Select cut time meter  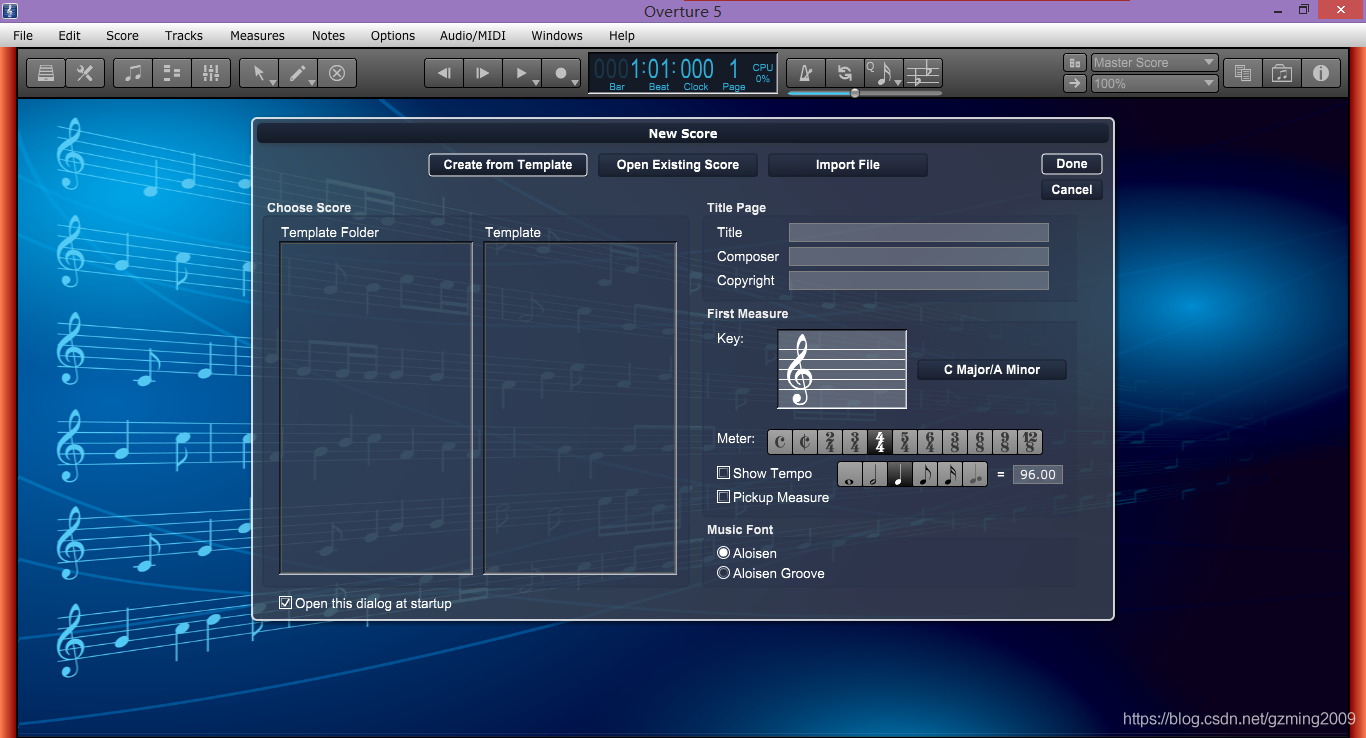tap(805, 442)
